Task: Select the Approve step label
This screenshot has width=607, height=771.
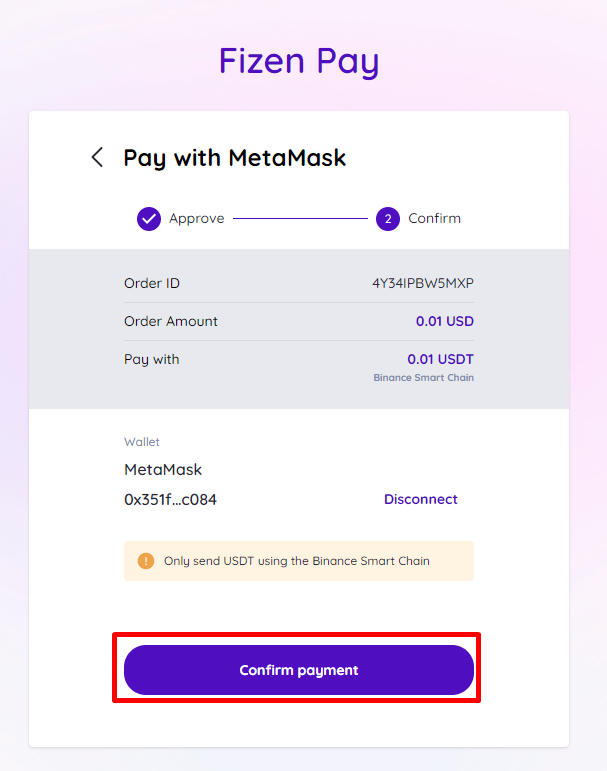Action: click(197, 219)
